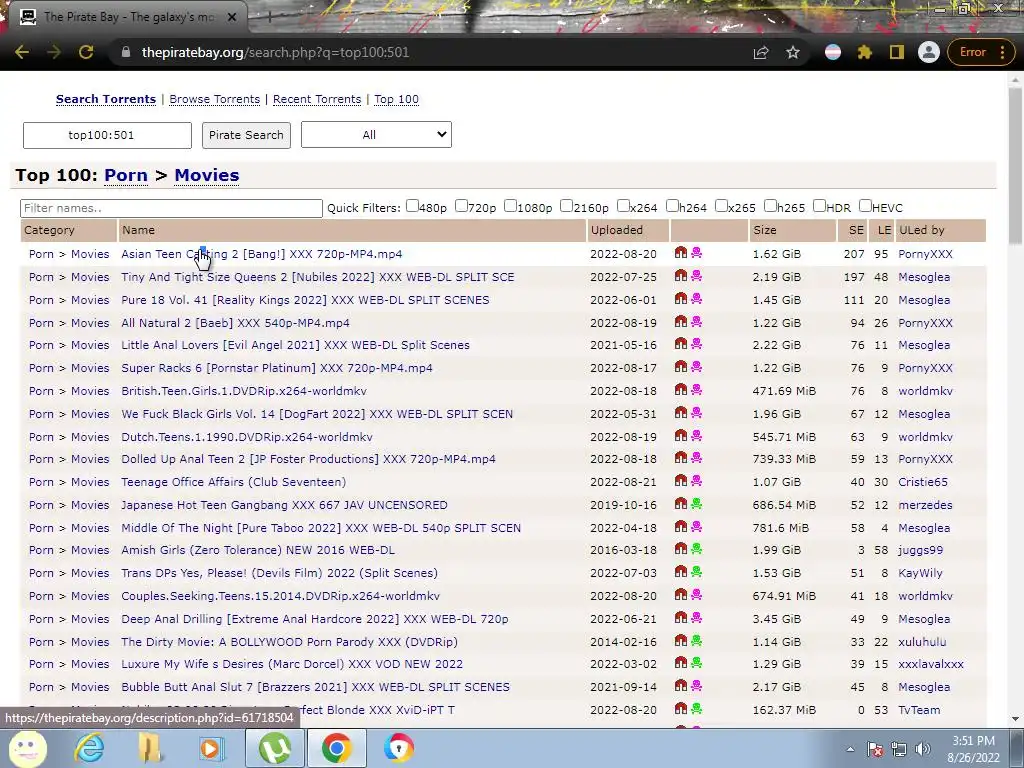Open the taskbar clock showing 3:51 PM
Viewport: 1024px width, 768px height.
coord(973,749)
